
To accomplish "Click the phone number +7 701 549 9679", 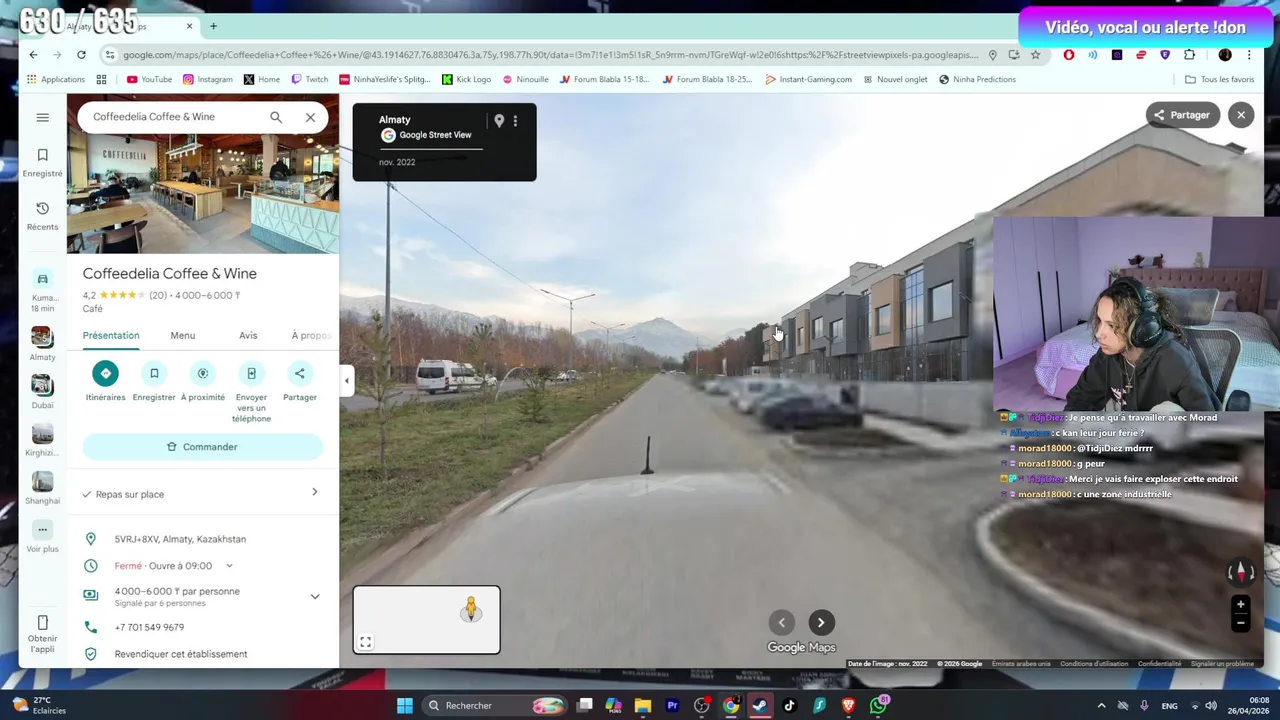I will click(149, 627).
